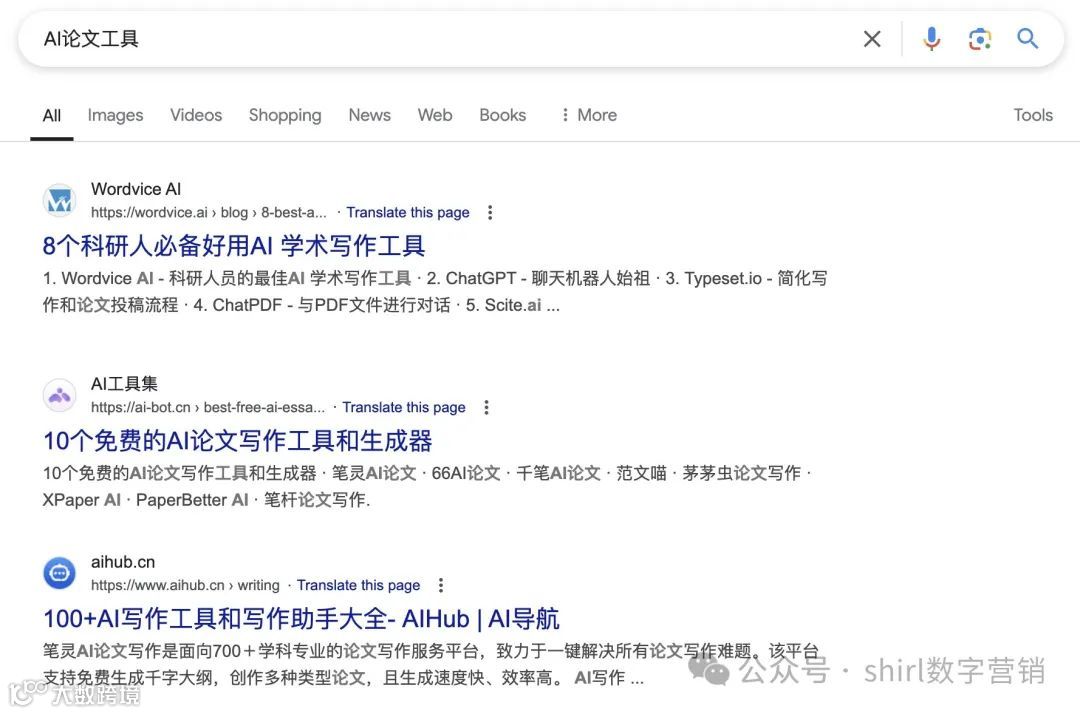
Task: Translate the ai-bot.cn result page
Action: coord(404,408)
